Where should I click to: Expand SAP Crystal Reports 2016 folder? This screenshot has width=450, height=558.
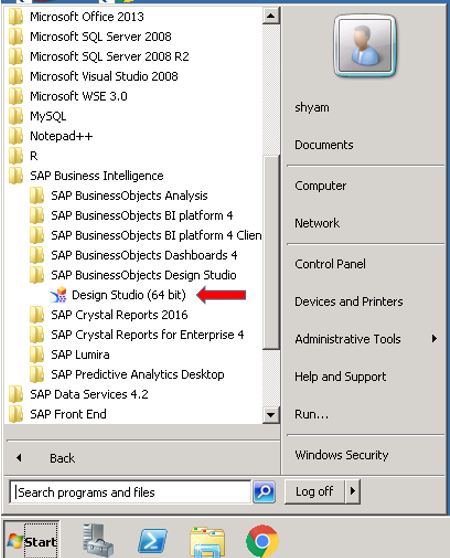point(108,315)
